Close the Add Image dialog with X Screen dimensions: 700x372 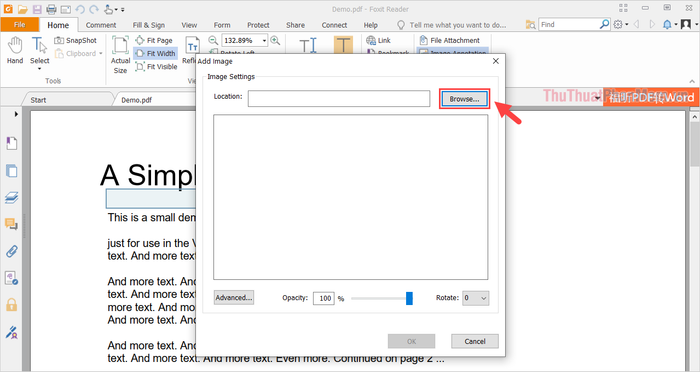(496, 61)
